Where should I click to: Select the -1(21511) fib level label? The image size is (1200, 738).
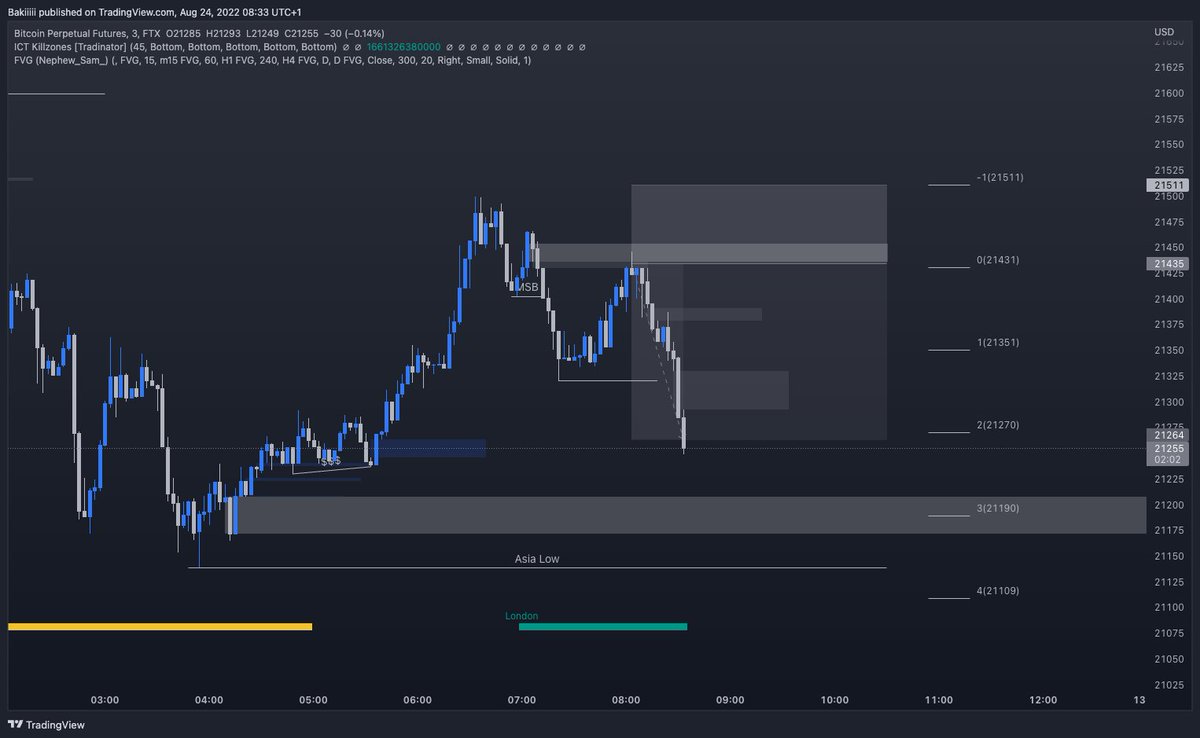point(1000,177)
